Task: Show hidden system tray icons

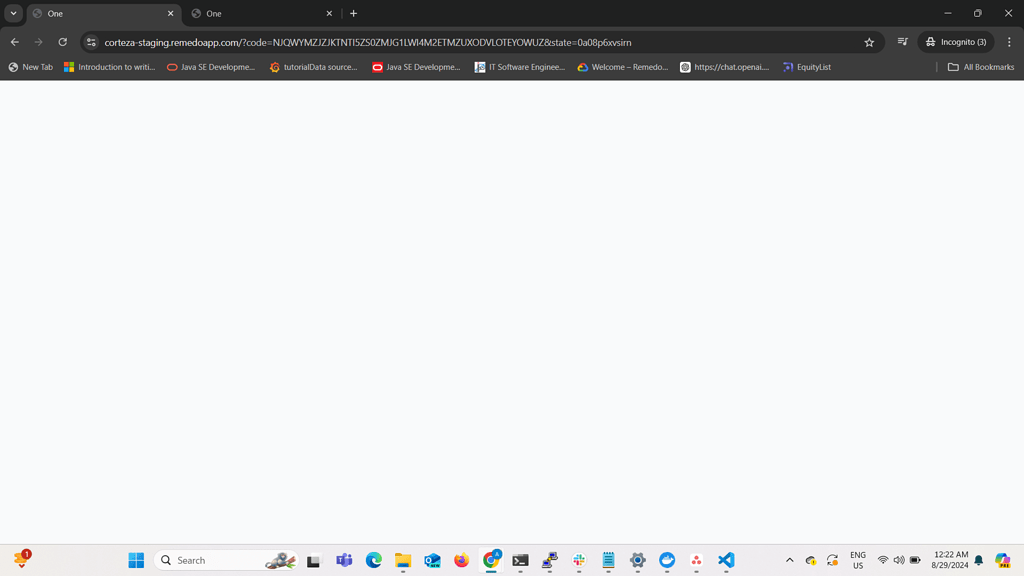Action: click(790, 560)
